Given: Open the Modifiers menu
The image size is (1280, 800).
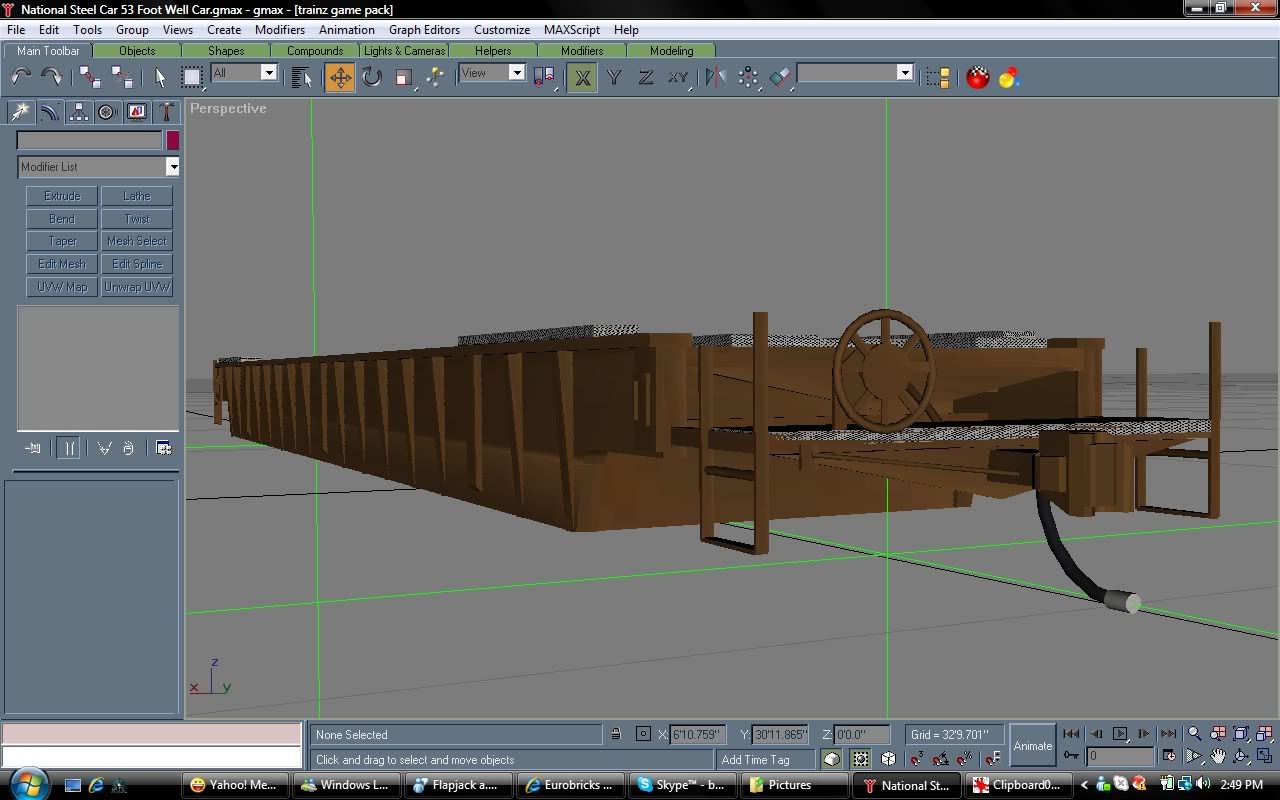Looking at the screenshot, I should [279, 30].
